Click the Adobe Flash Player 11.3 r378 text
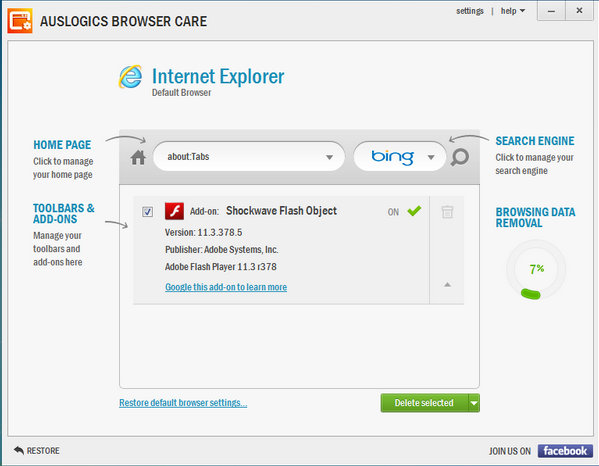 [x=221, y=267]
